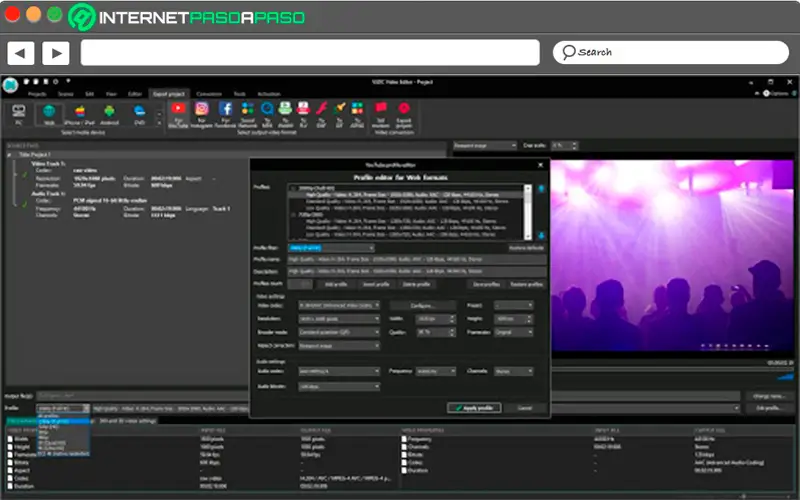Click the Cancel button in dialog

pyautogui.click(x=525, y=408)
